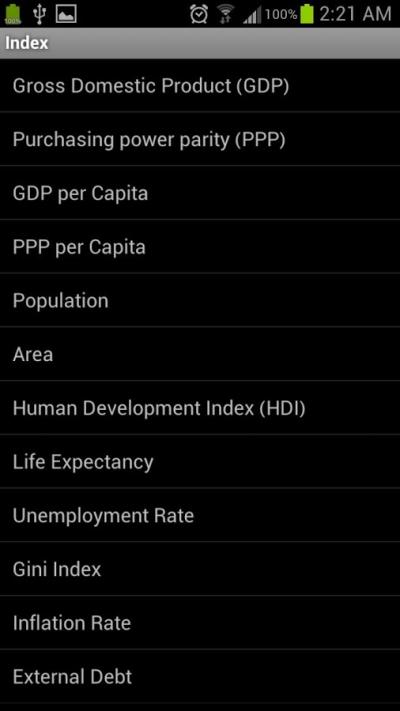Select External Debt list item
400x711 pixels.
(200, 677)
